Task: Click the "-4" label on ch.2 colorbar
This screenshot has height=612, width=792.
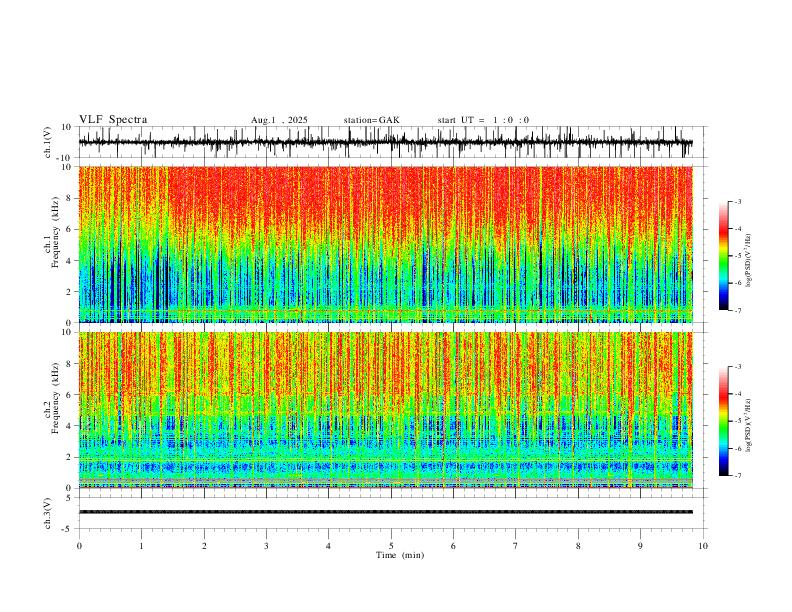Action: 738,394
